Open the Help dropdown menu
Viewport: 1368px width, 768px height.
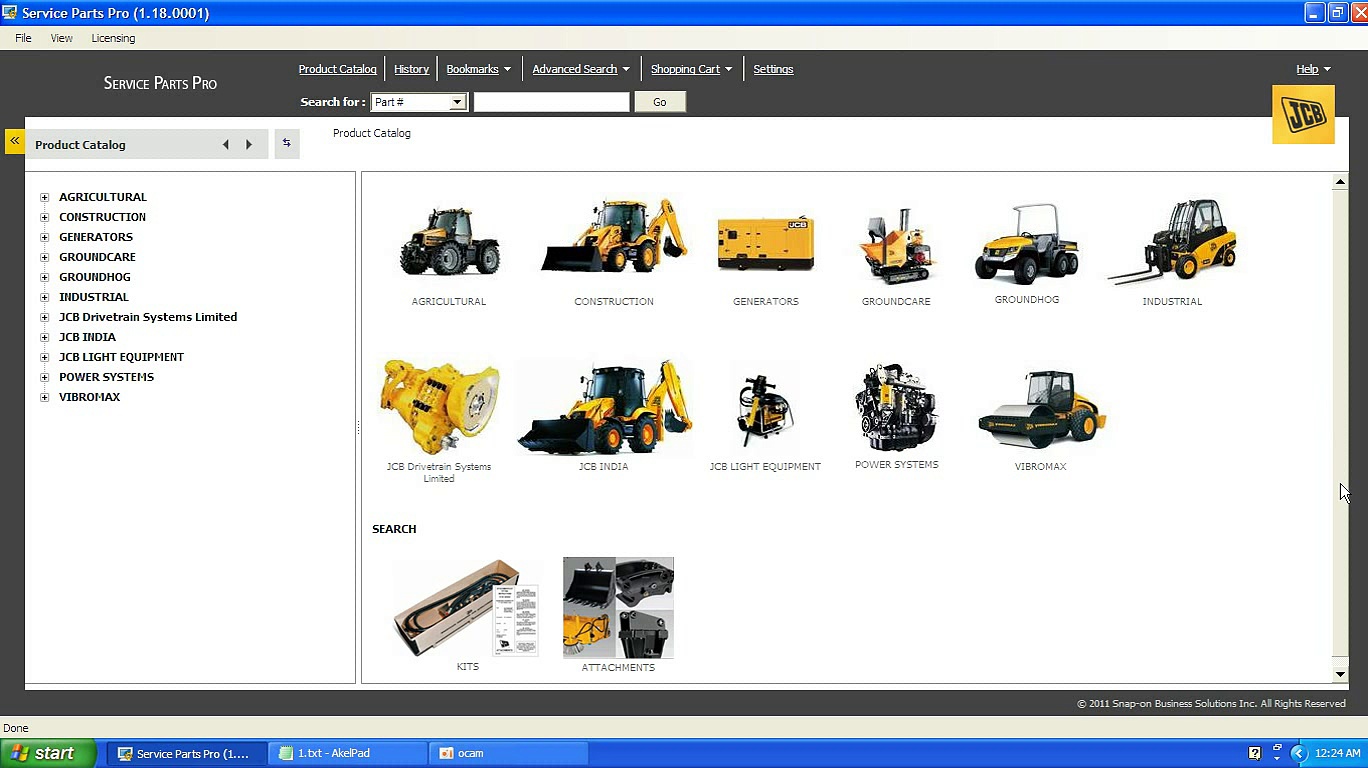pyautogui.click(x=1313, y=69)
